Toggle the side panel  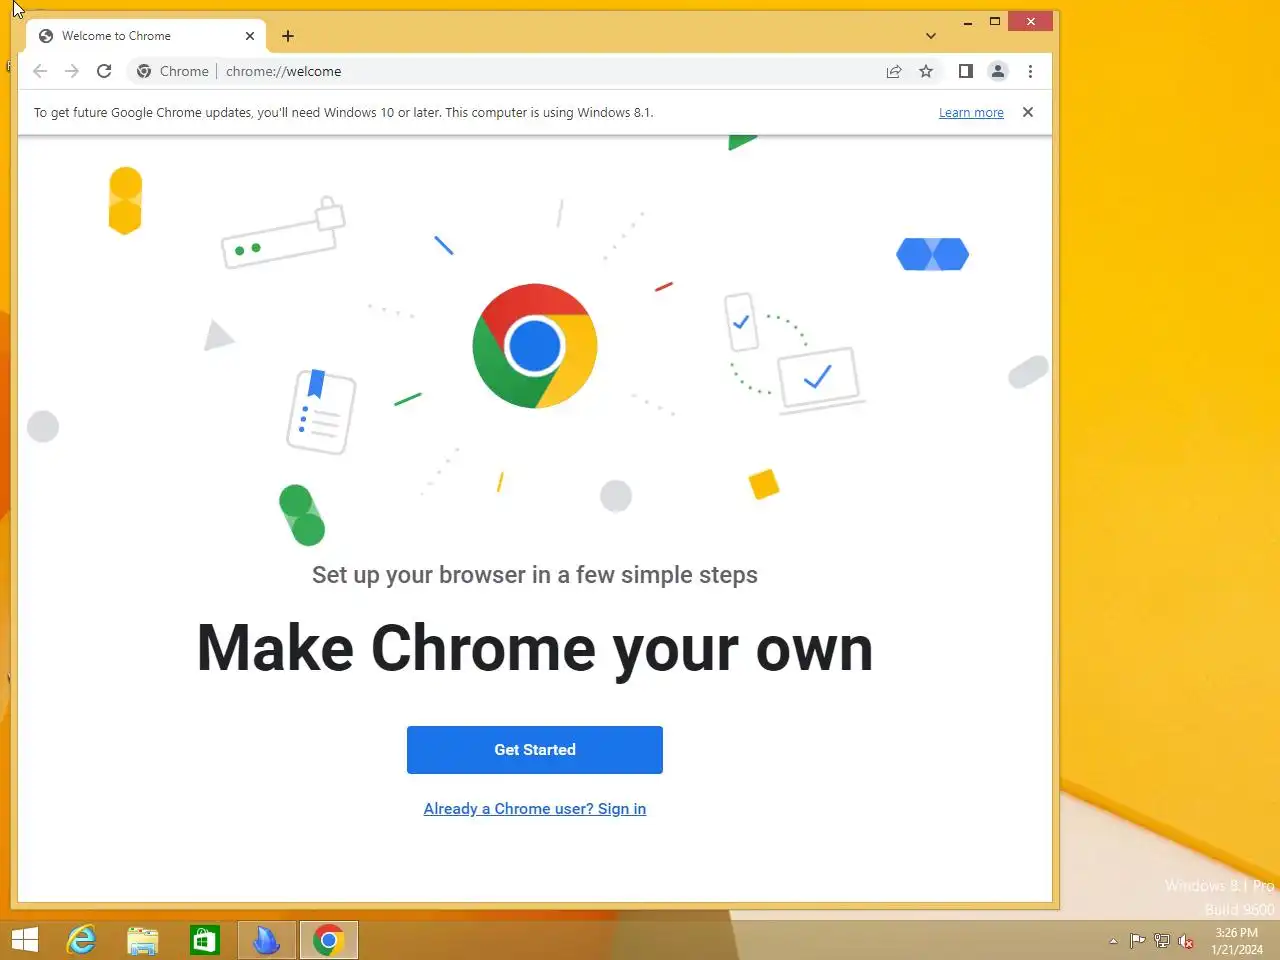965,71
